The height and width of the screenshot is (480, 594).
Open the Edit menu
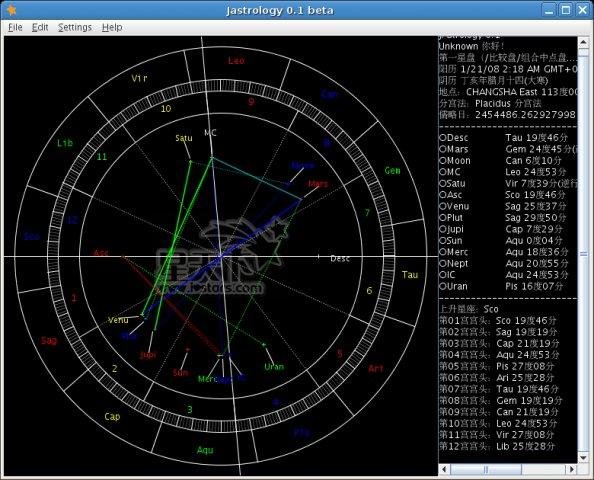pos(40,27)
